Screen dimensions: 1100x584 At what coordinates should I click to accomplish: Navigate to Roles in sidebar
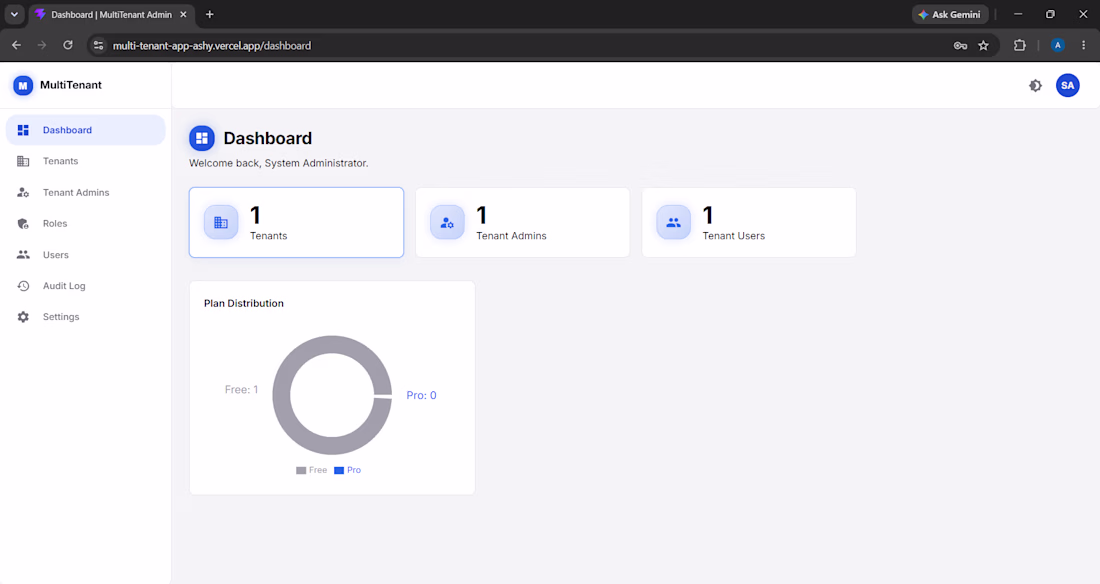tap(55, 224)
